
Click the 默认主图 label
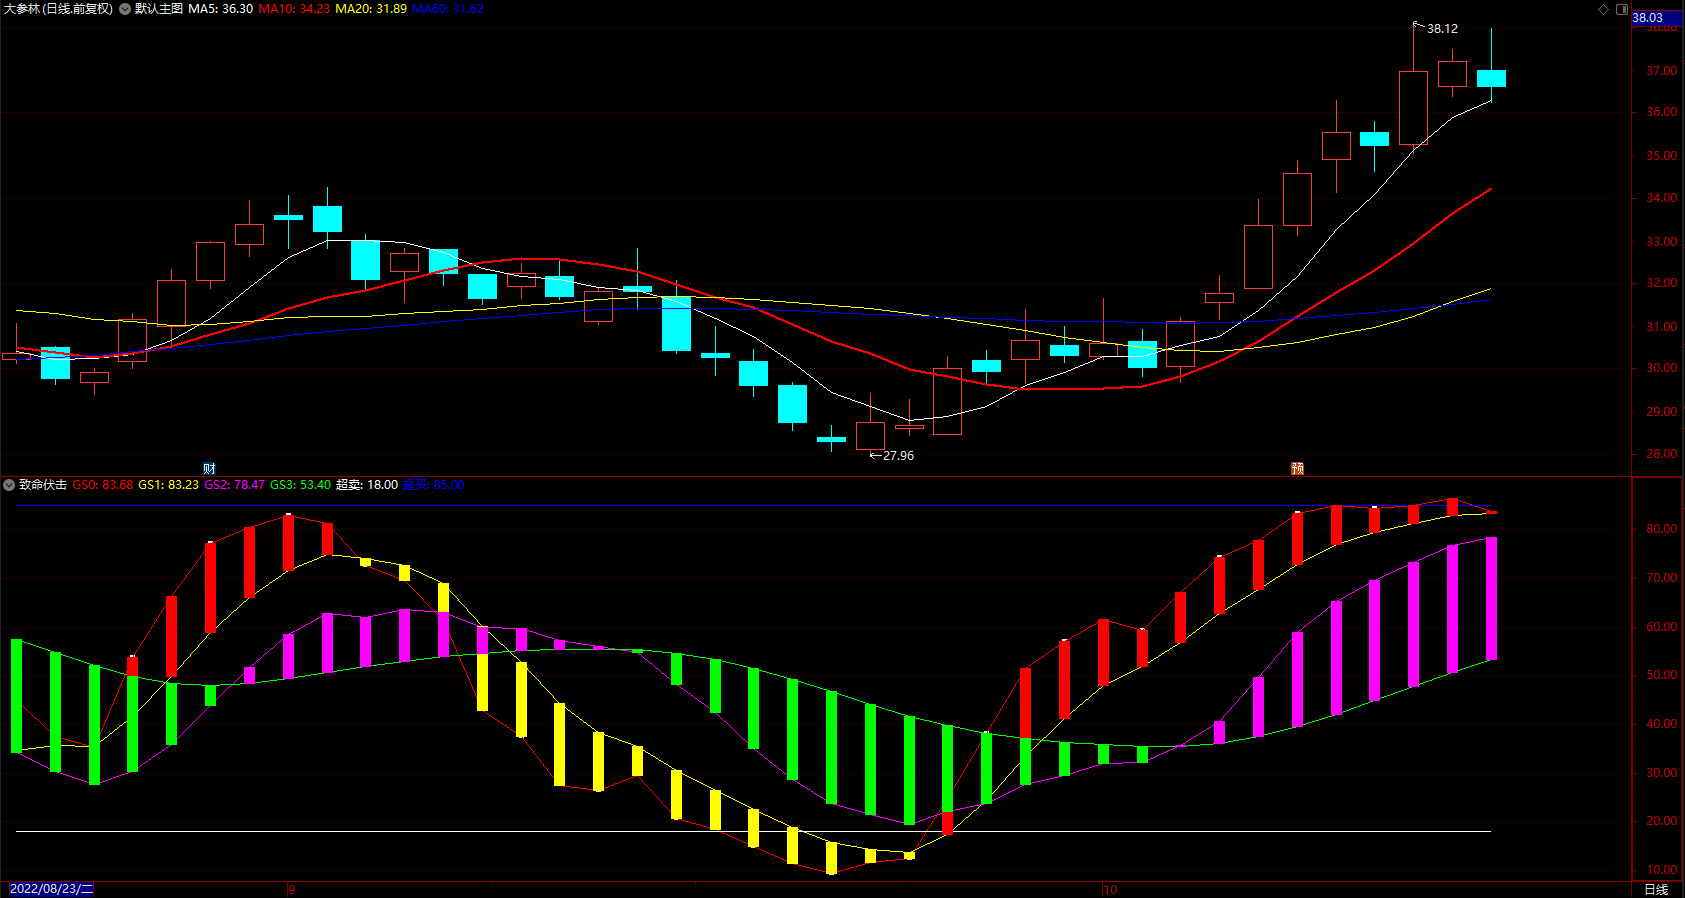(159, 9)
